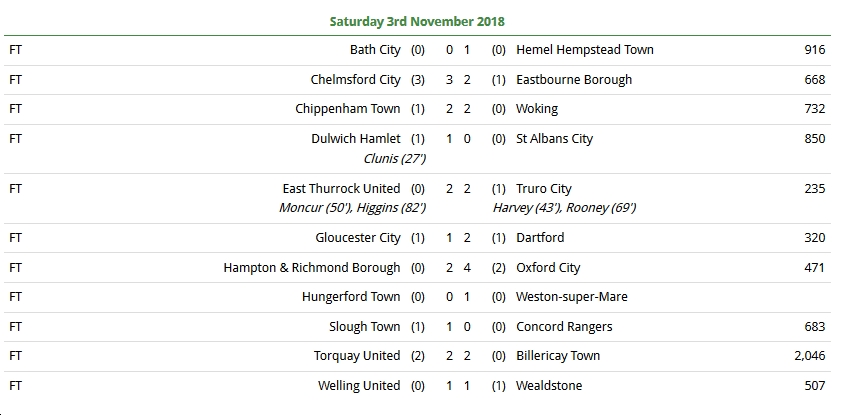Viewport: 863px width, 415px height.
Task: Open the Bath City team link
Action: 375,50
